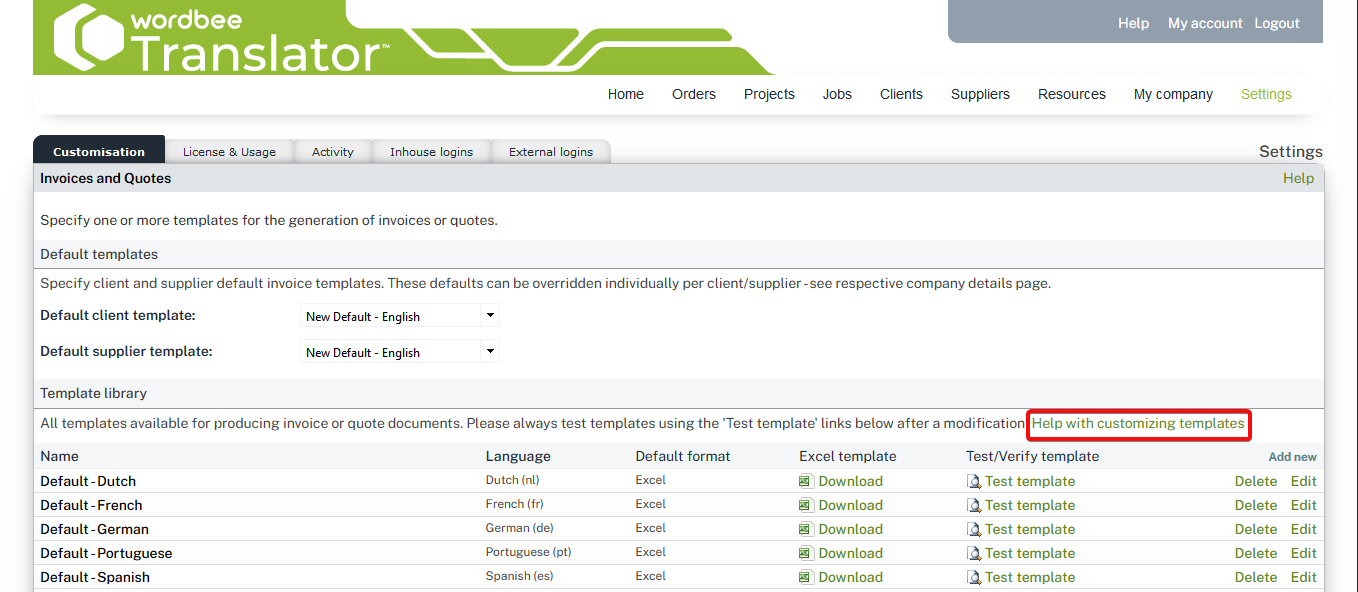Open the Inhouse logins tab

coord(431,152)
